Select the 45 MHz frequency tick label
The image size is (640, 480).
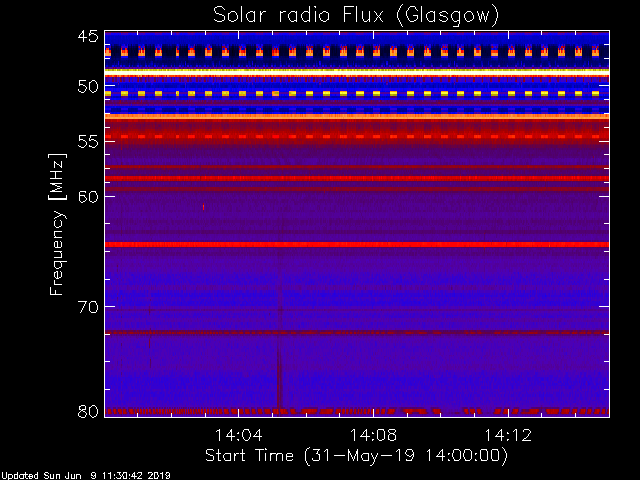89,38
